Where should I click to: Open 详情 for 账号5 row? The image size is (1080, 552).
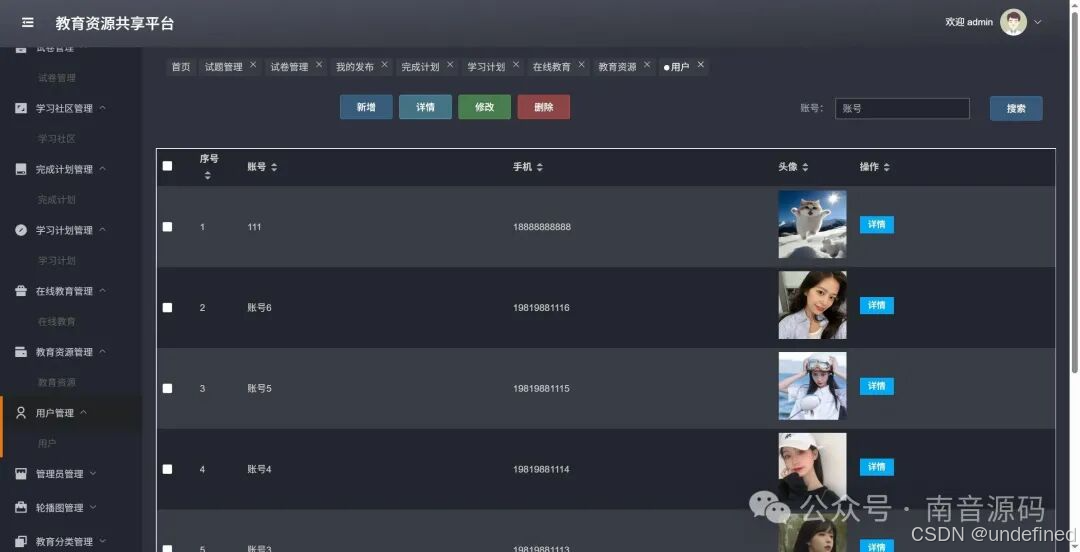[x=877, y=386]
